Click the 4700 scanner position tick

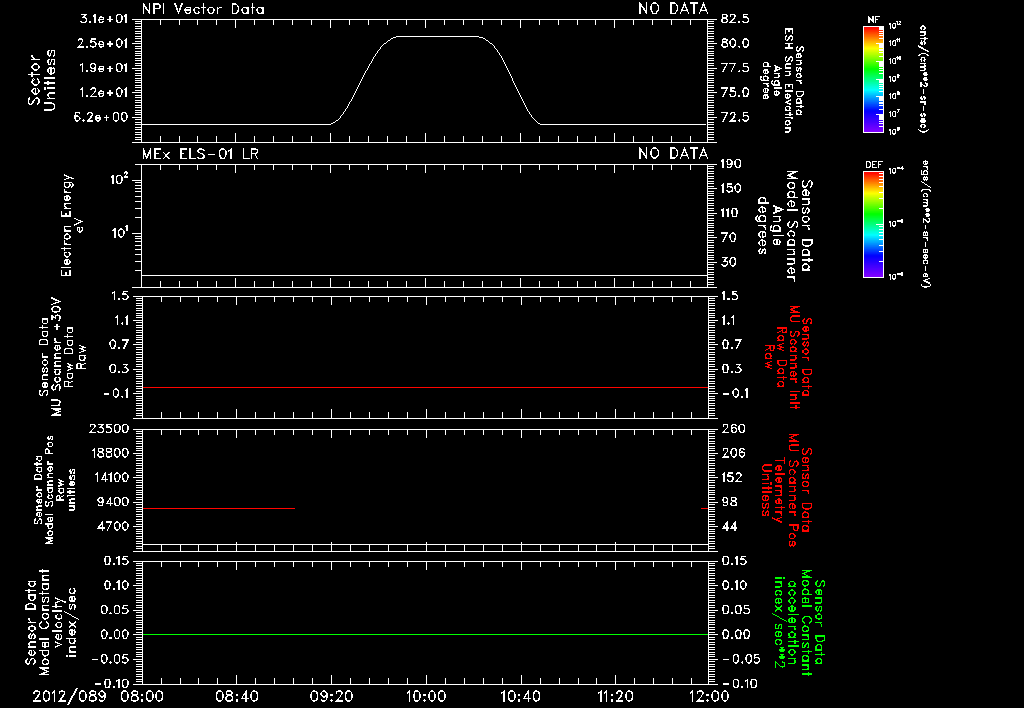coord(114,526)
